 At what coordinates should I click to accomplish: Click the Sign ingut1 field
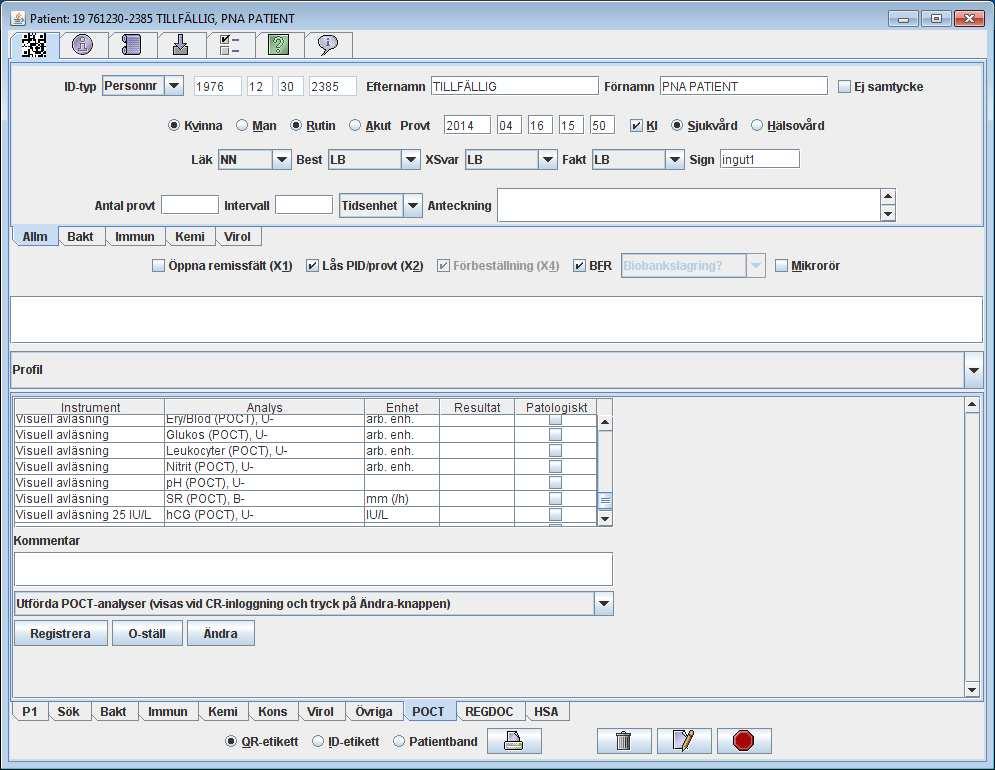click(760, 159)
